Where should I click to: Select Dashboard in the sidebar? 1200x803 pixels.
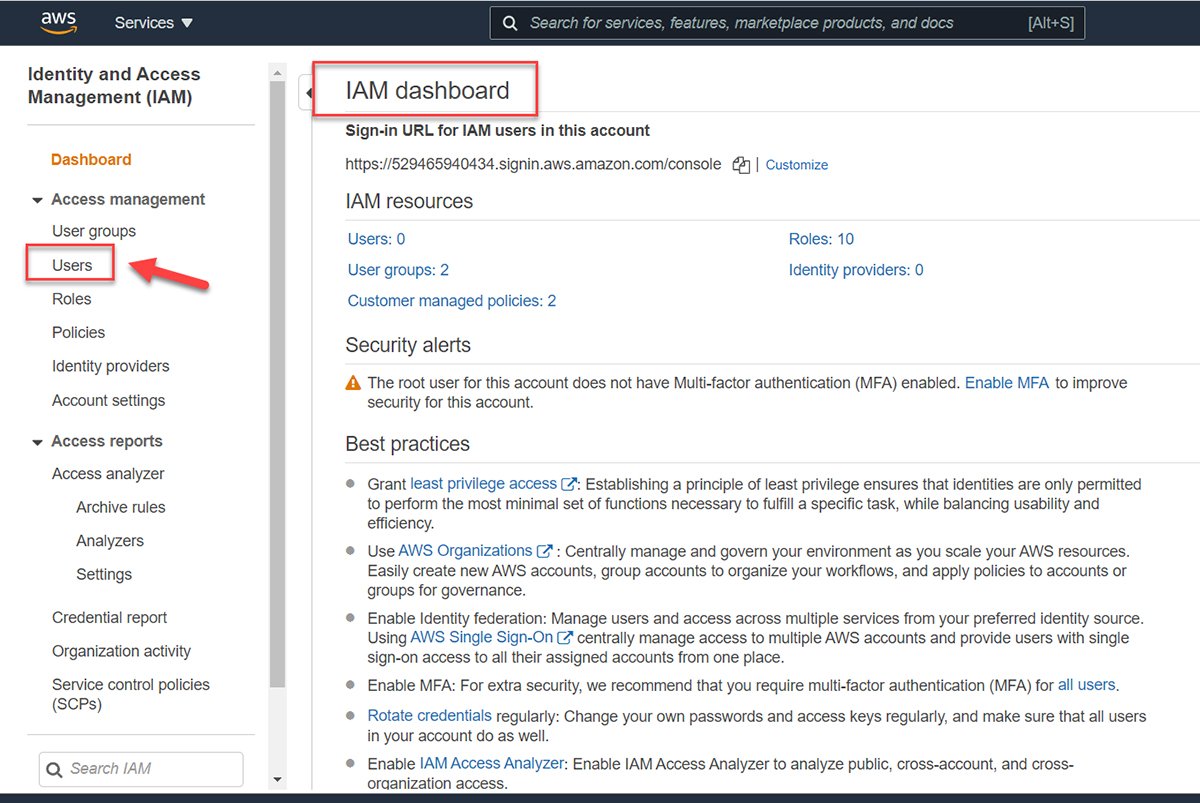[91, 159]
